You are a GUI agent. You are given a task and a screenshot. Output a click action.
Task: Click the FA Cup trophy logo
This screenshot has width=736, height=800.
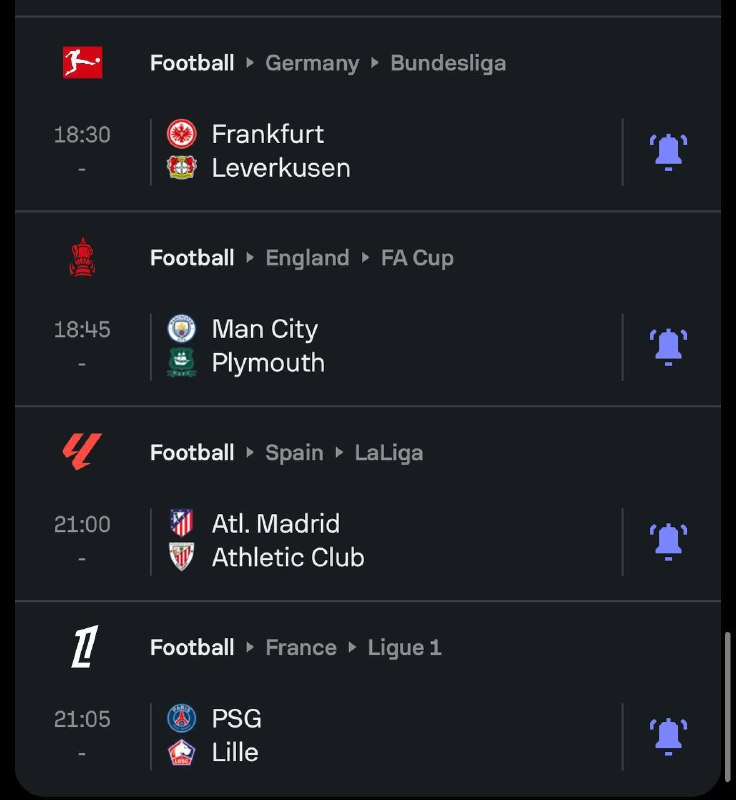tap(82, 258)
